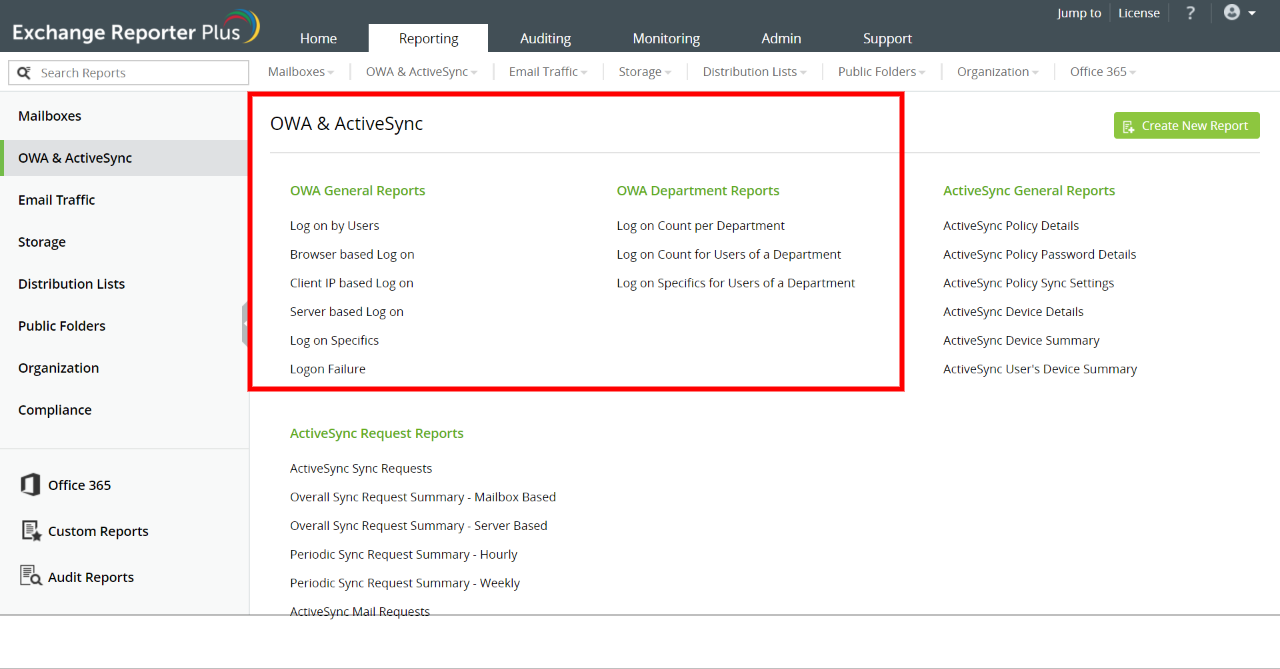Open Log on Count for Users of a Department
Screen dimensions: 1280x669
729,255
